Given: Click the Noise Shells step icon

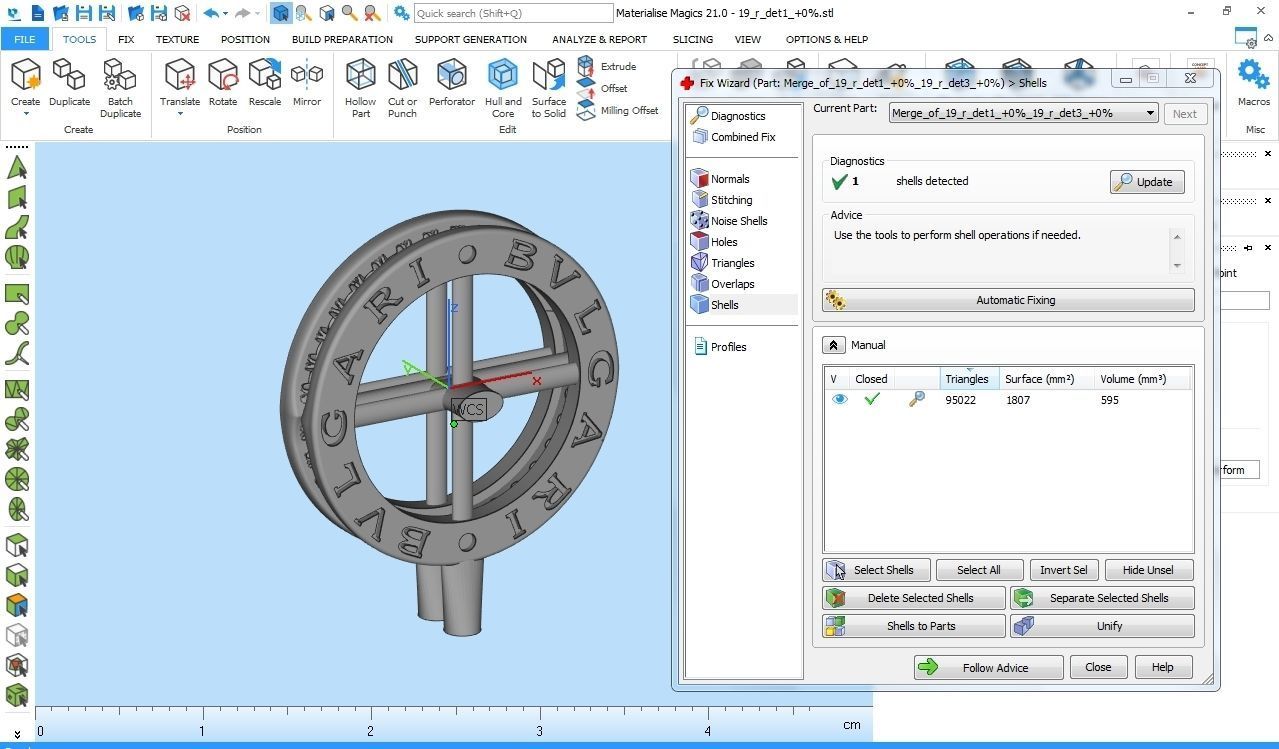Looking at the screenshot, I should tap(700, 221).
